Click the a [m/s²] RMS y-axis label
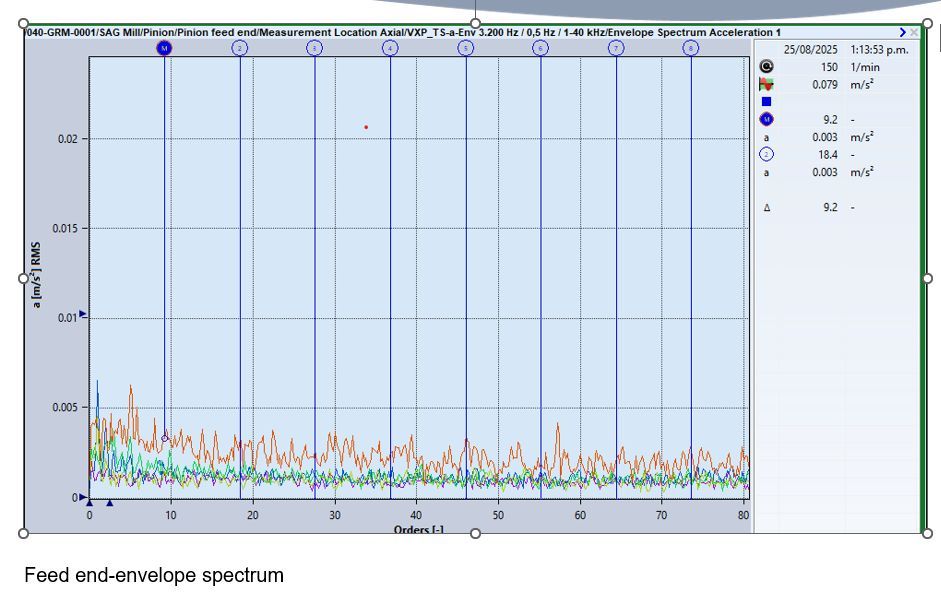This screenshot has width=941, height=605. pos(37,275)
